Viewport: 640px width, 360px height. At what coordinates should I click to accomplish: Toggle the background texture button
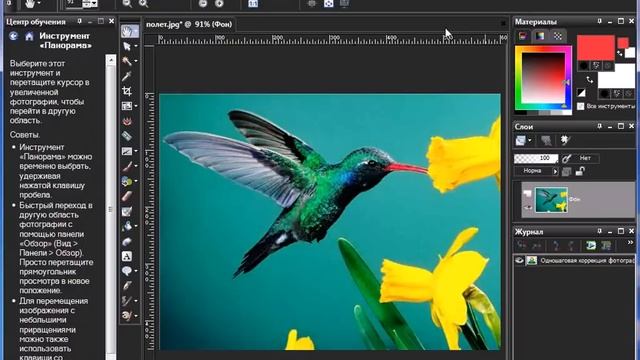(617, 94)
